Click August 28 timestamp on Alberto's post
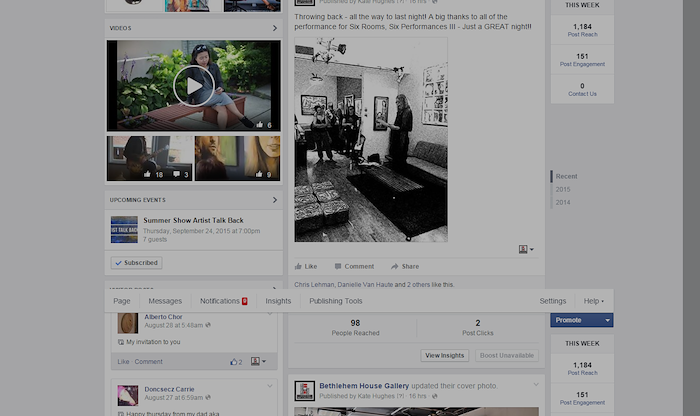Screen dimensions: 700x416 (174, 325)
